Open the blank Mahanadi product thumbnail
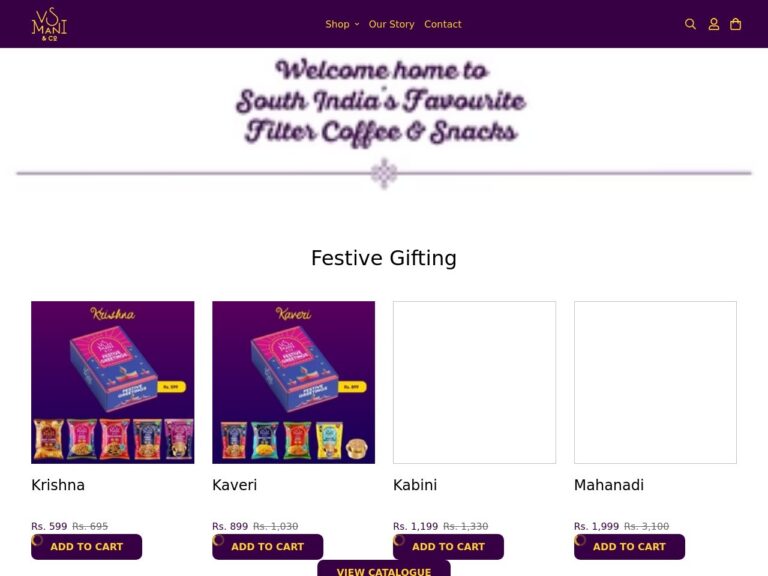This screenshot has width=768, height=576. click(x=655, y=383)
